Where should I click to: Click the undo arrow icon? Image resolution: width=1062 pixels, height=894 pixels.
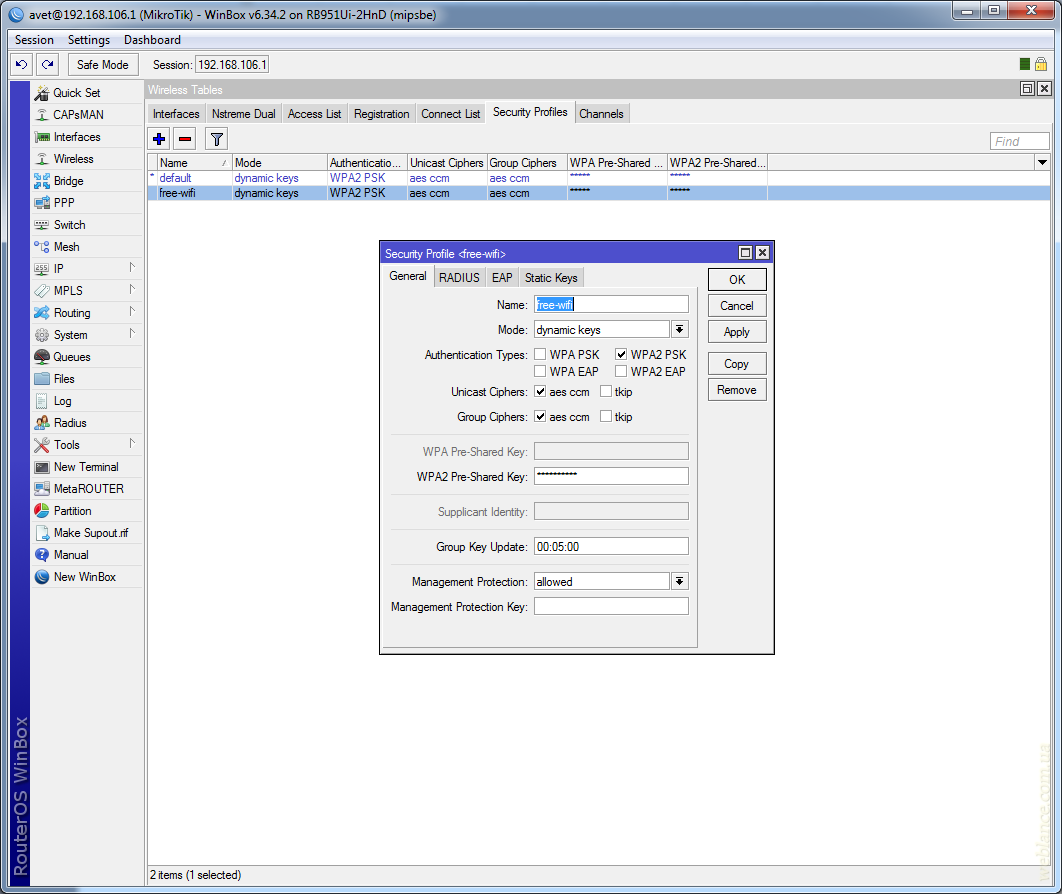point(21,64)
